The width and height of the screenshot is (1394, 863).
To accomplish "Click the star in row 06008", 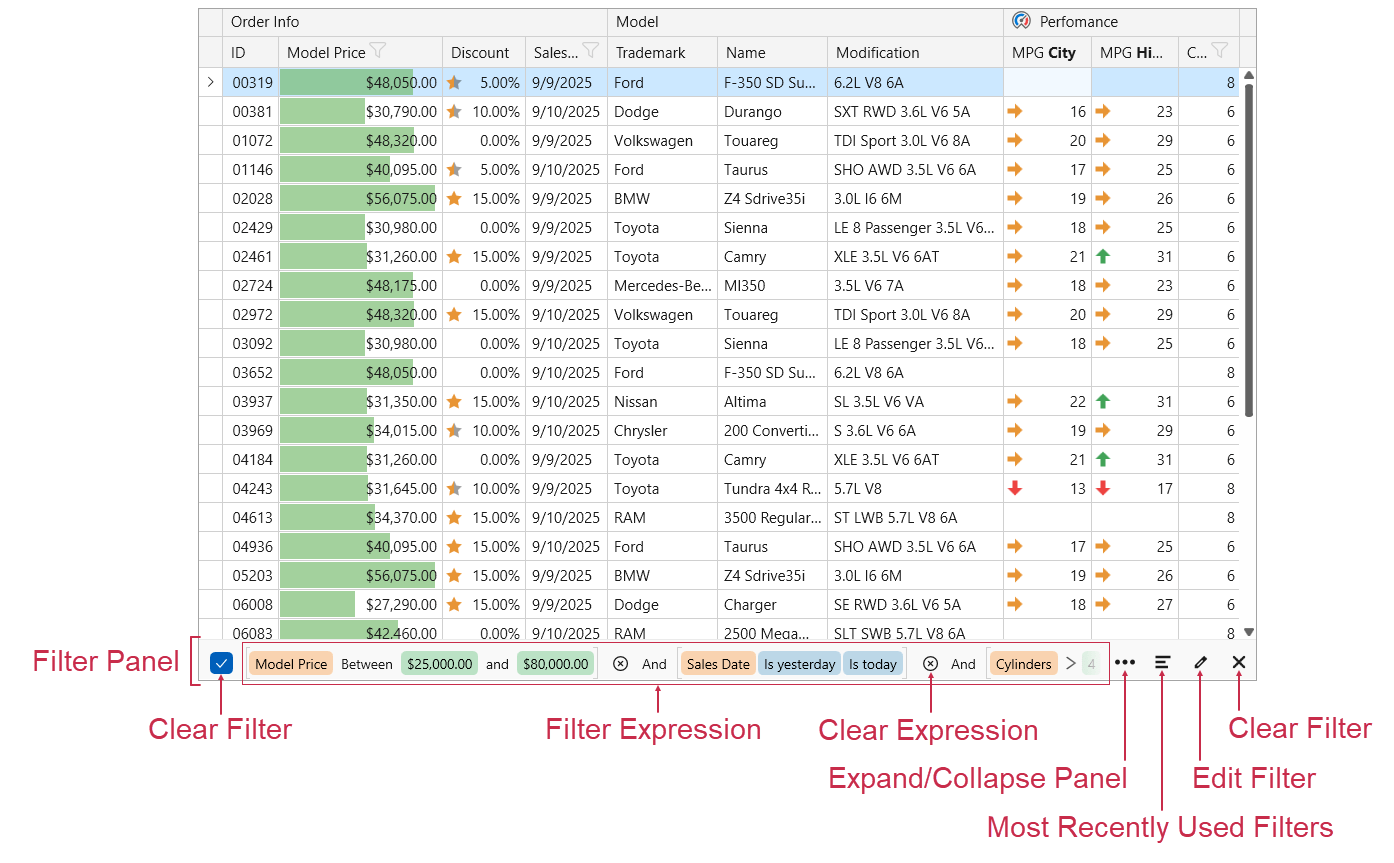I will pos(454,604).
